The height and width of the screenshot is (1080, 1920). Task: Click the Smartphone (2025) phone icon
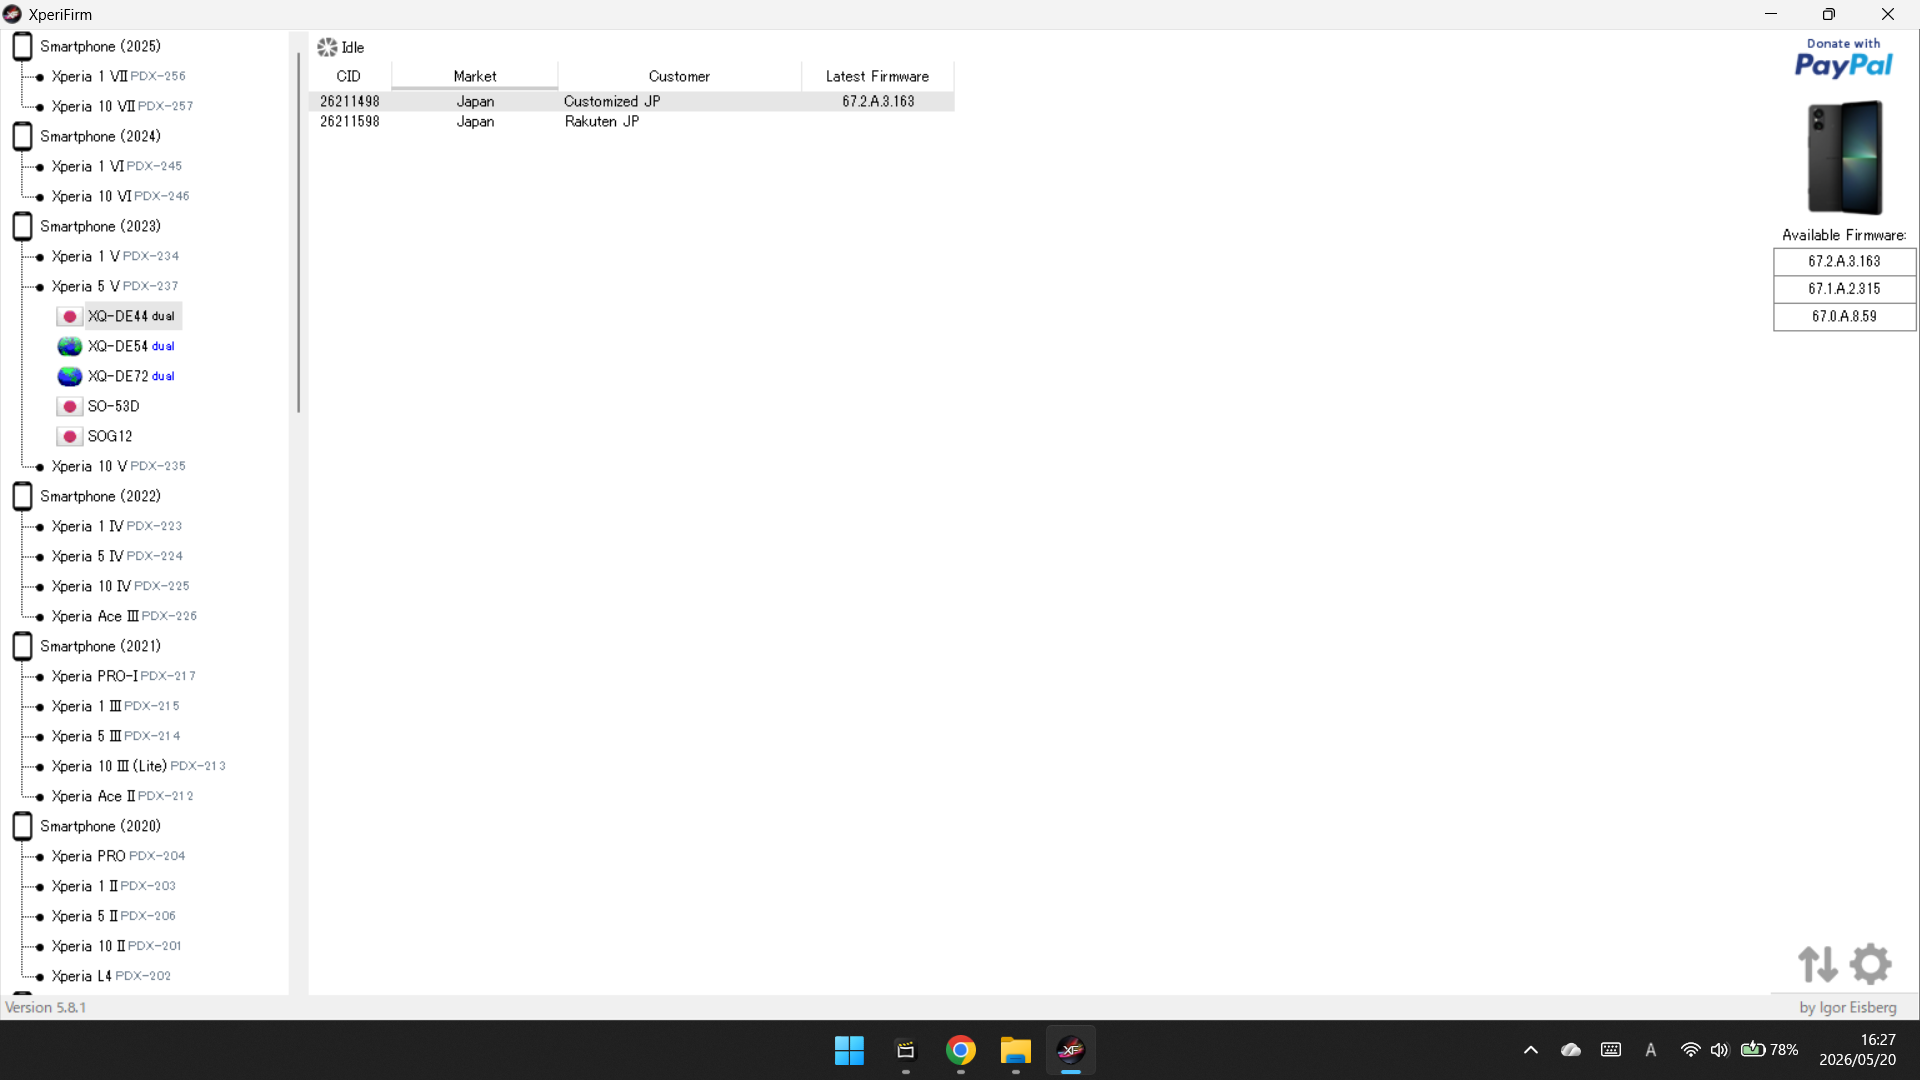click(x=22, y=46)
